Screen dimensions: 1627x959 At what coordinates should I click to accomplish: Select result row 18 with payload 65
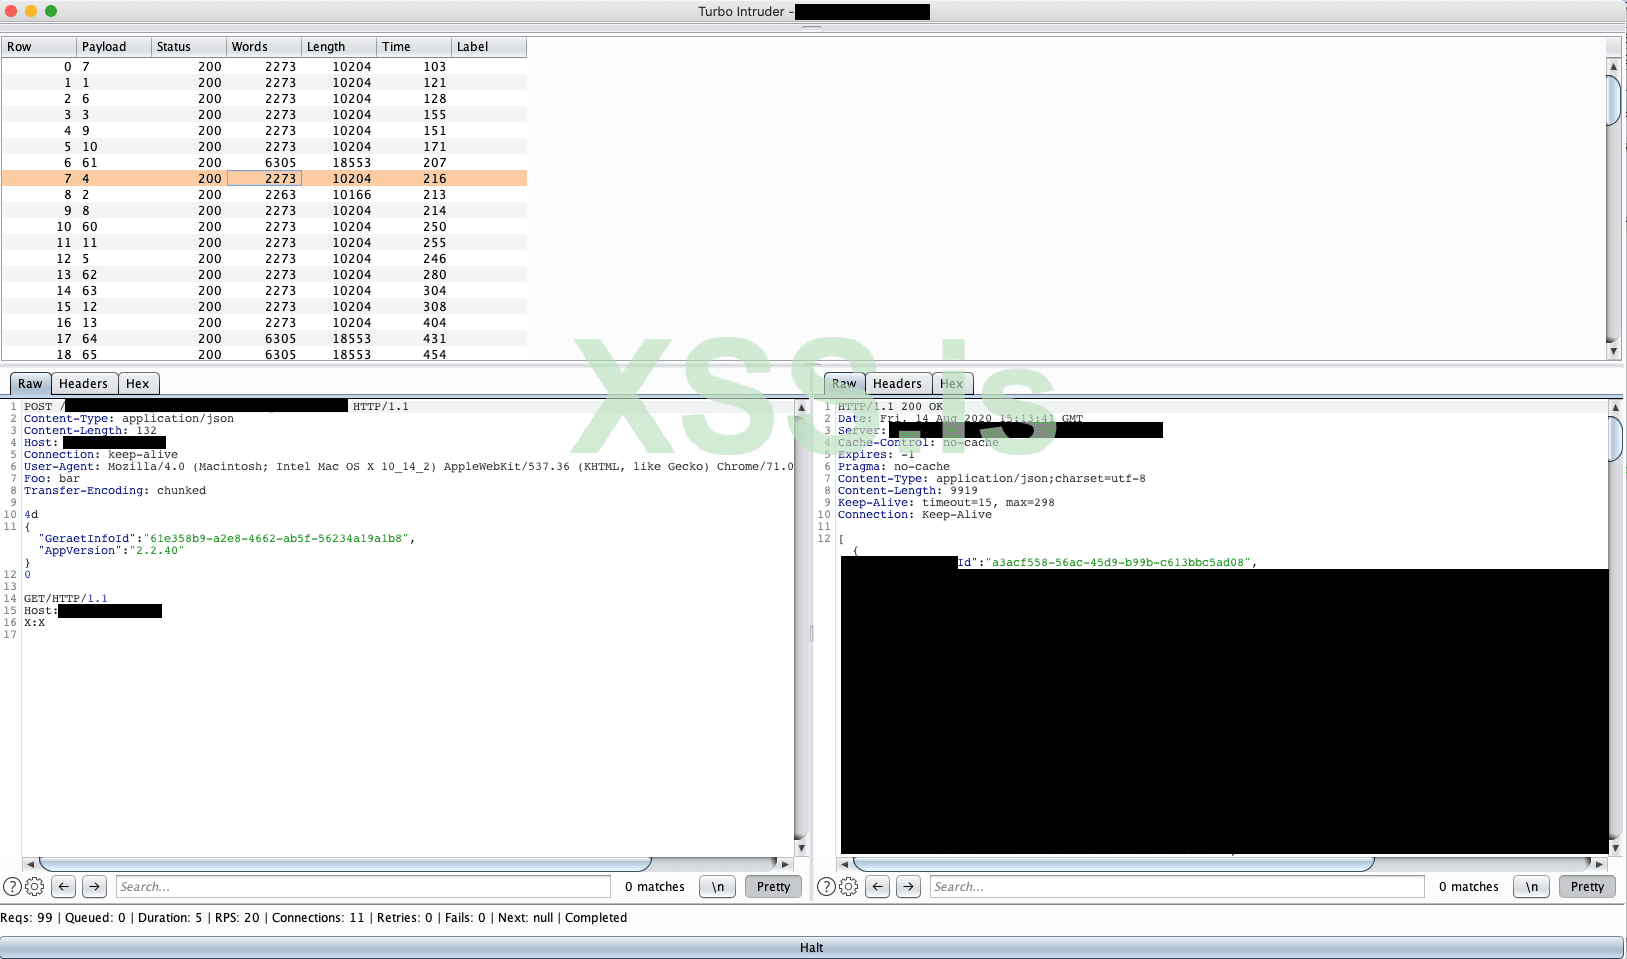(264, 354)
